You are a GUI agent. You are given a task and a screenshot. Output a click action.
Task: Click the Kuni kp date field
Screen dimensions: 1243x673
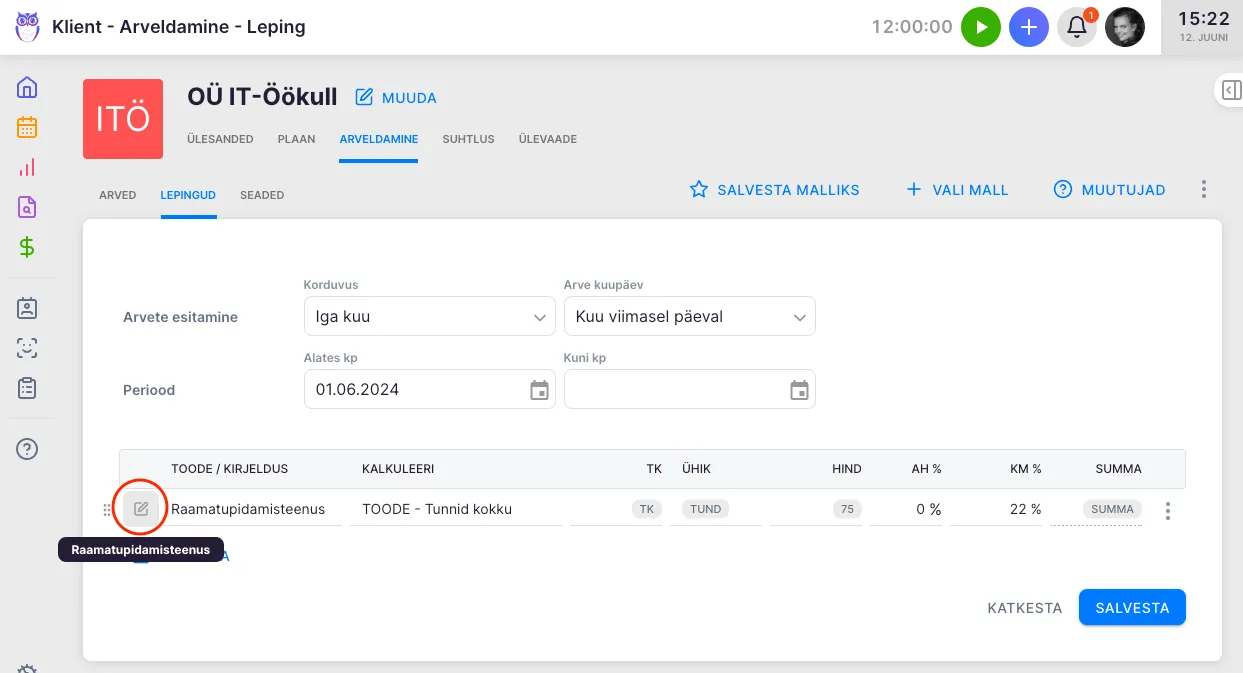[675, 390]
